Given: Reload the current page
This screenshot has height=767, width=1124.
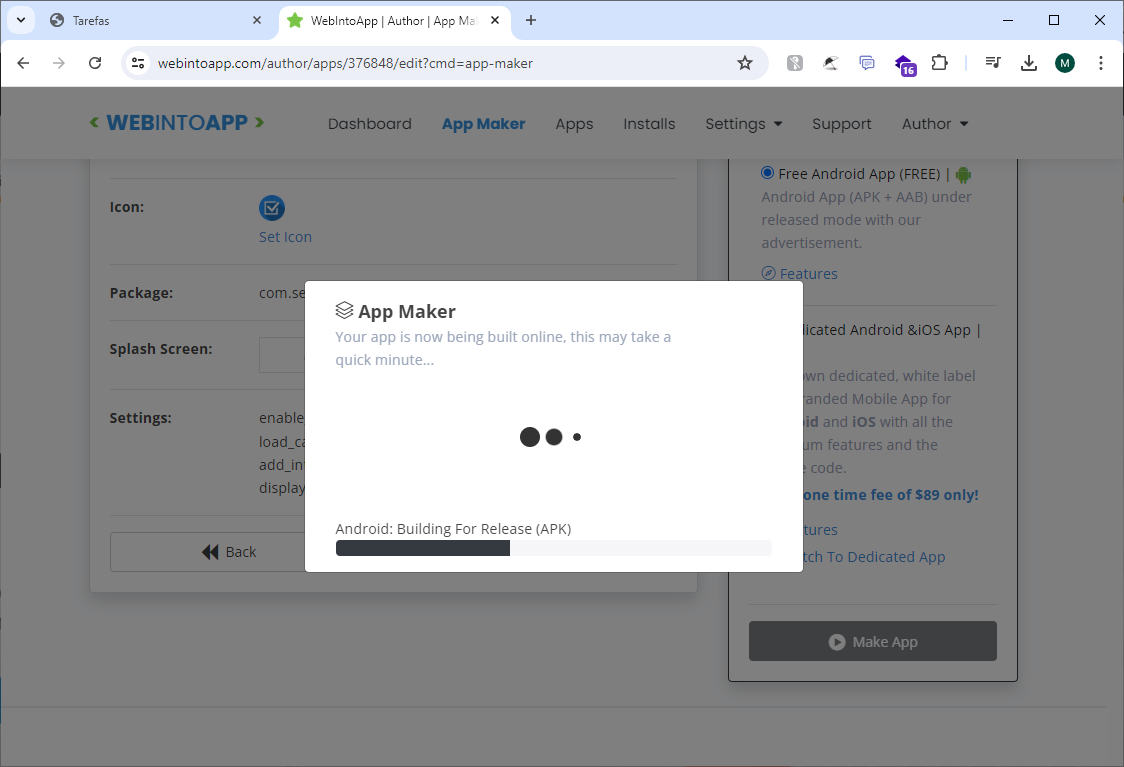Looking at the screenshot, I should tap(95, 63).
